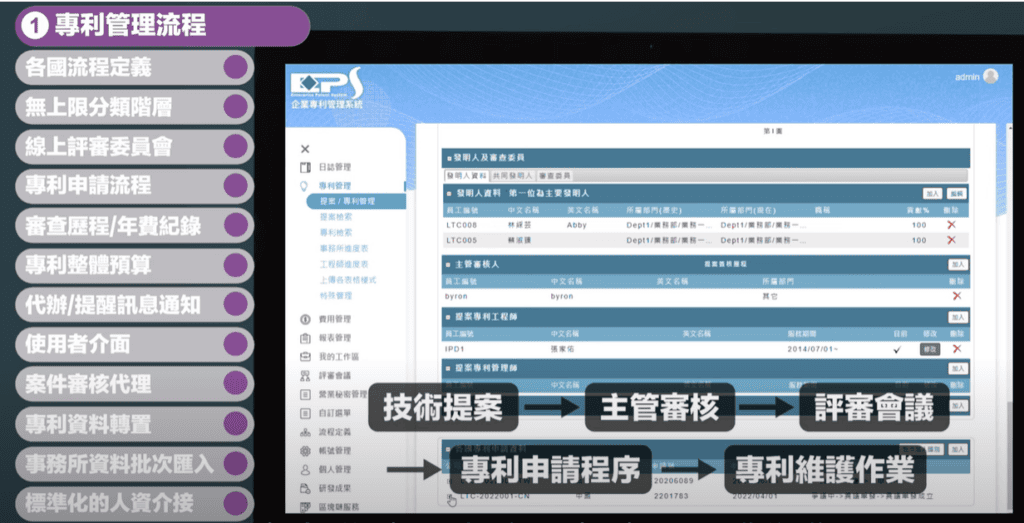Click the 帳號管理 gear icon

[304, 451]
